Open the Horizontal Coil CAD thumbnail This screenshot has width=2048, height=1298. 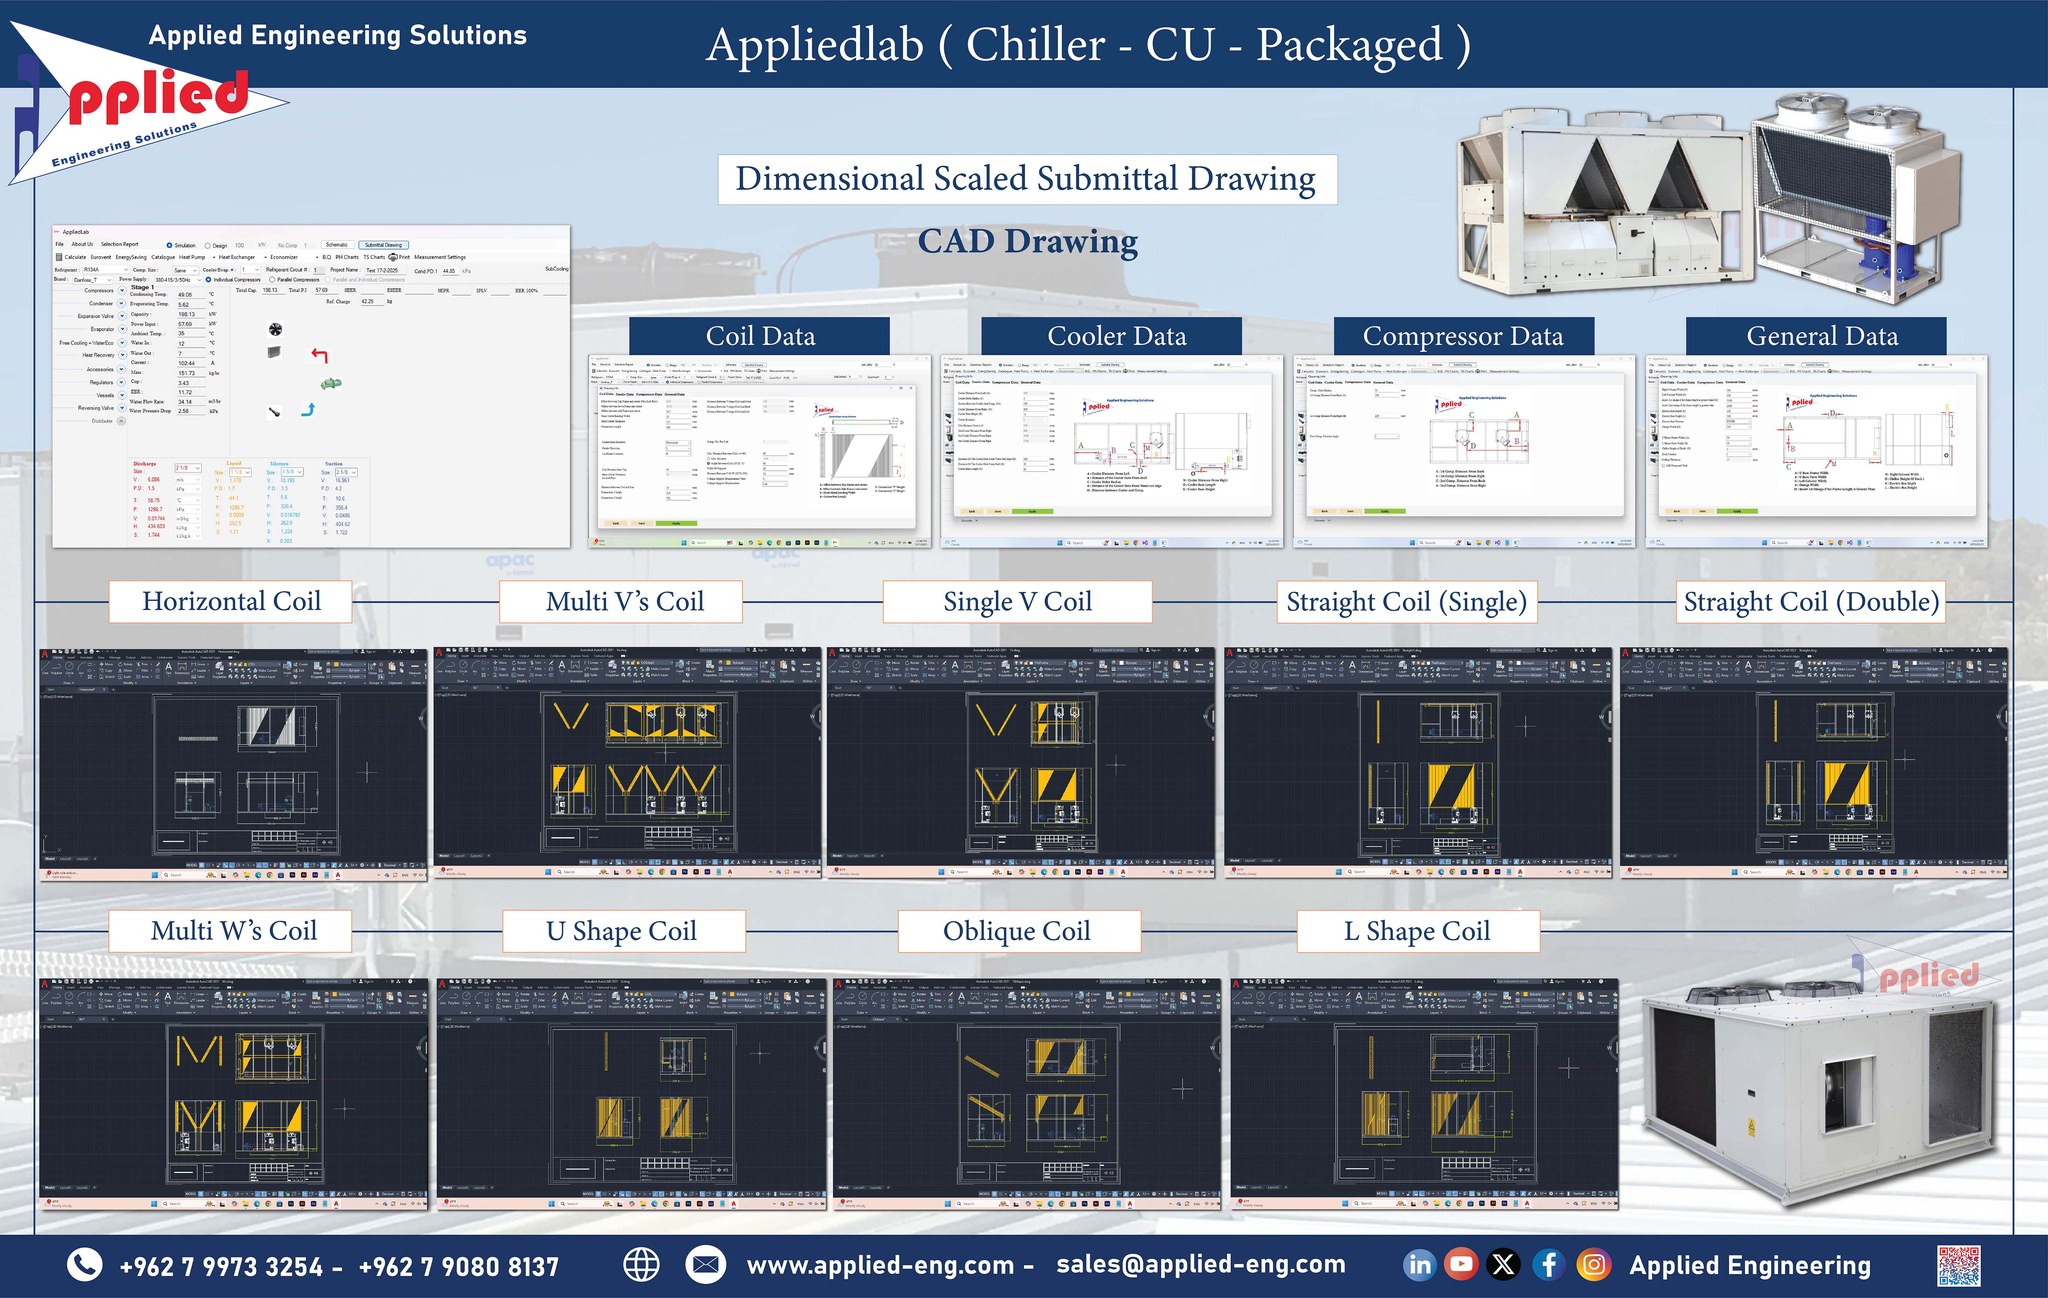[x=233, y=765]
